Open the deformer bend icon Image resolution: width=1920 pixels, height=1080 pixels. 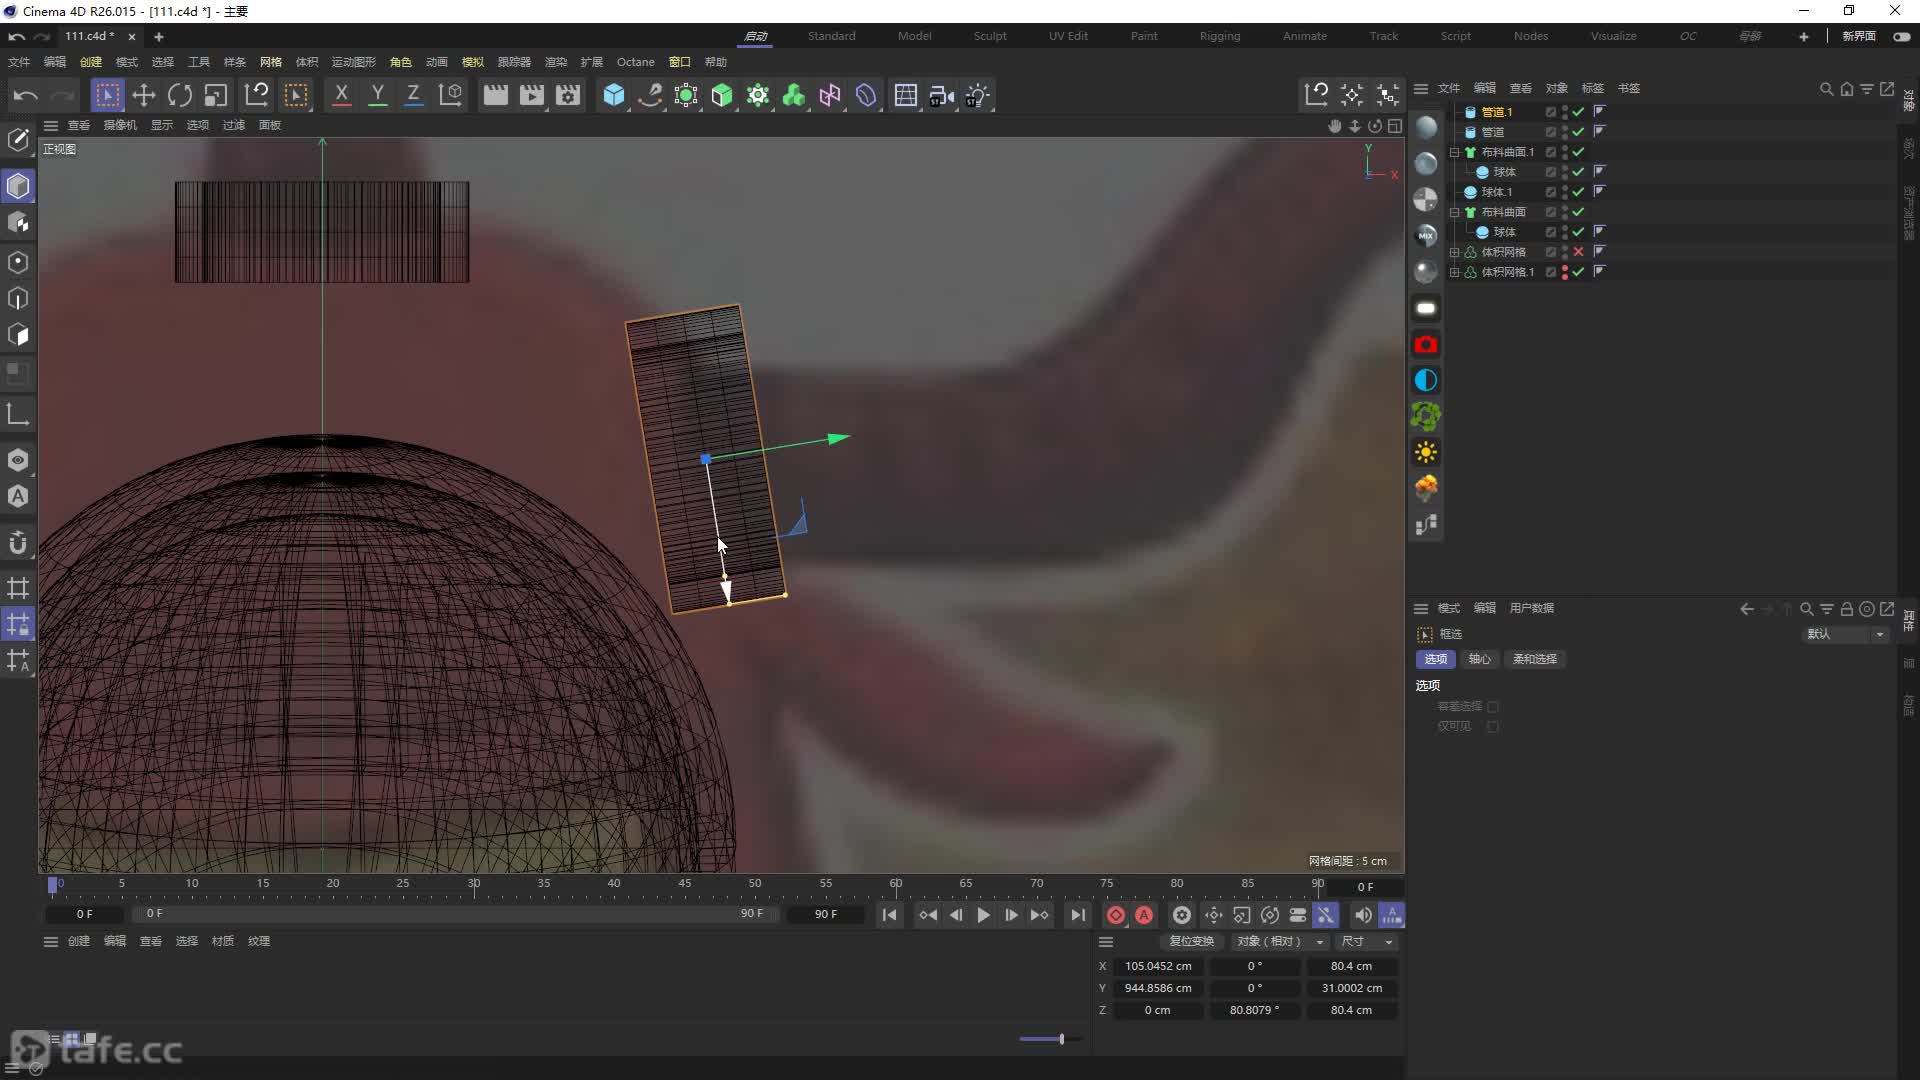point(866,95)
